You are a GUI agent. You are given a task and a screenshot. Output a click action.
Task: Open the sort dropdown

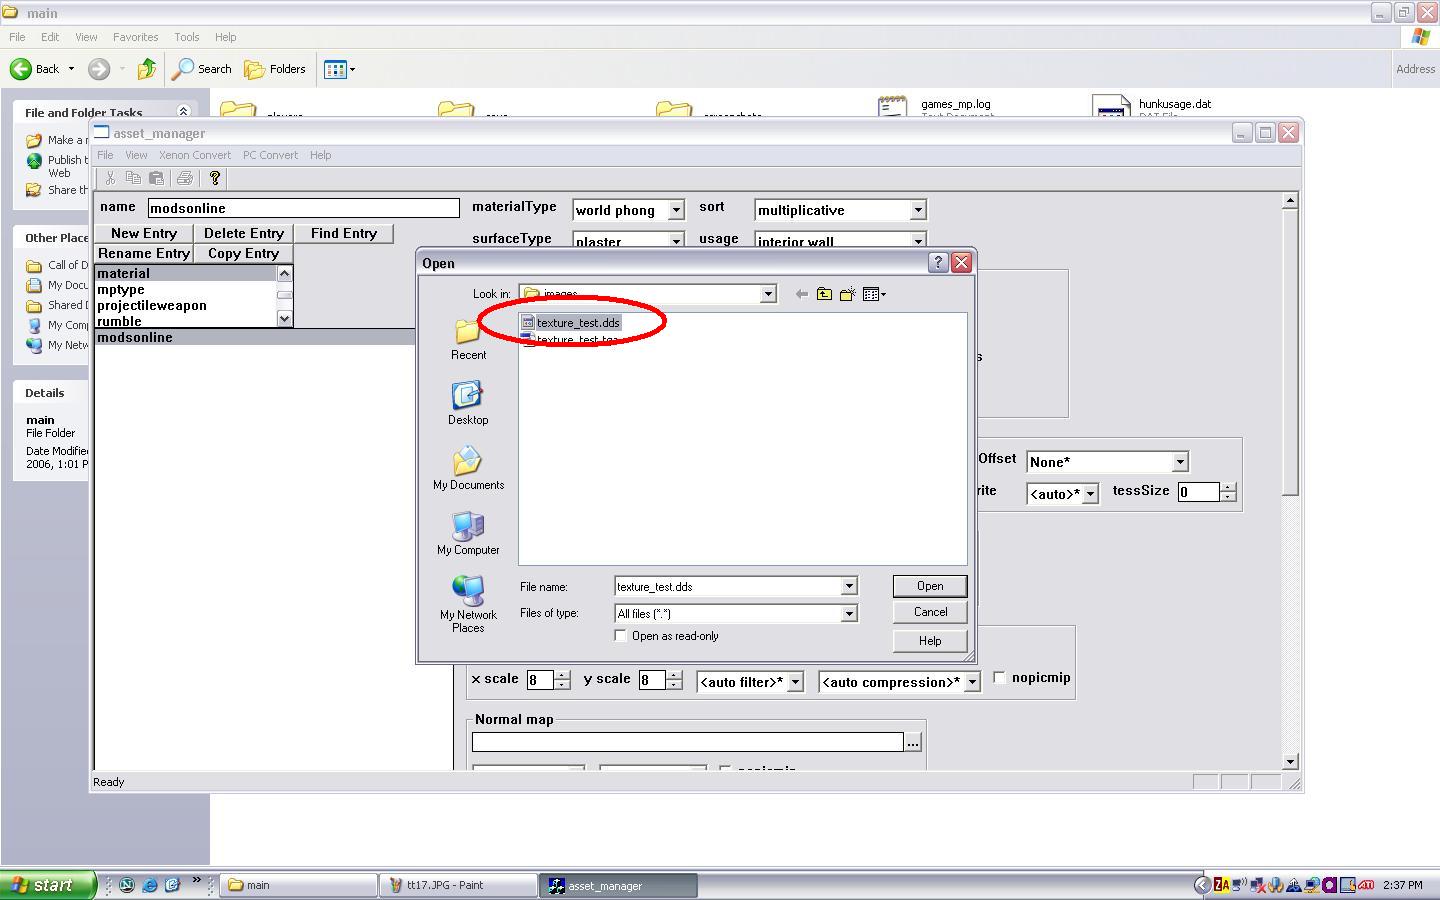click(918, 210)
